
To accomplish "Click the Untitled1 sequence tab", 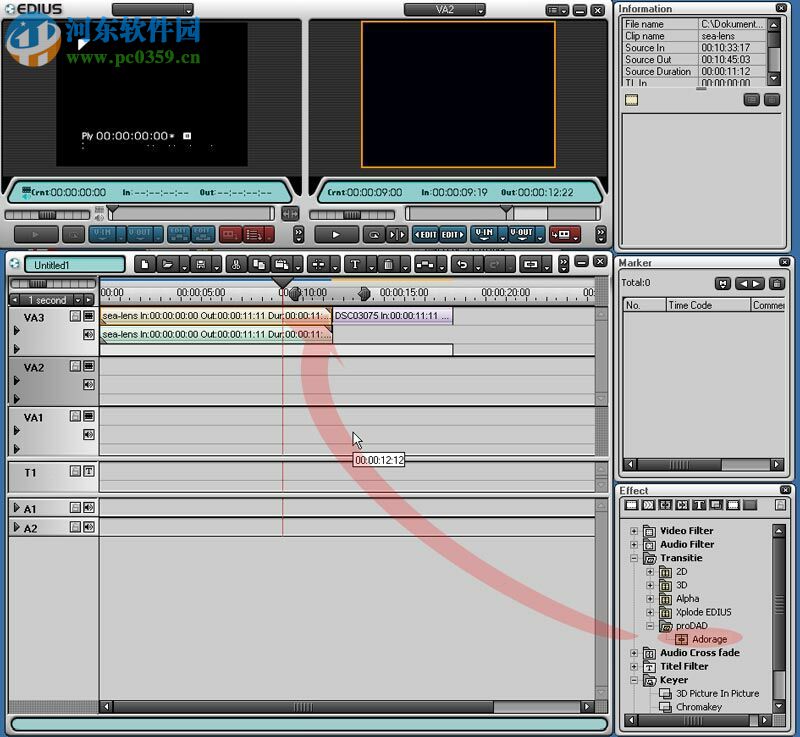I will click(74, 265).
